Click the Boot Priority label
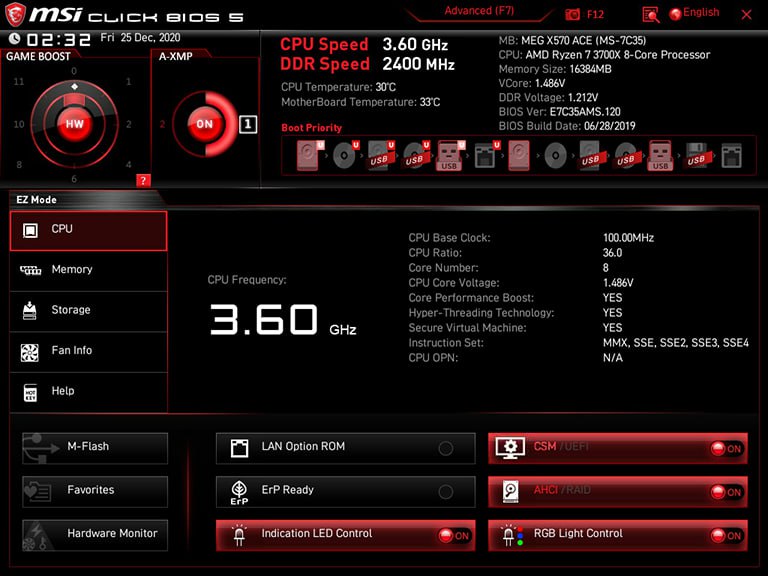Image resolution: width=768 pixels, height=576 pixels. tap(312, 128)
